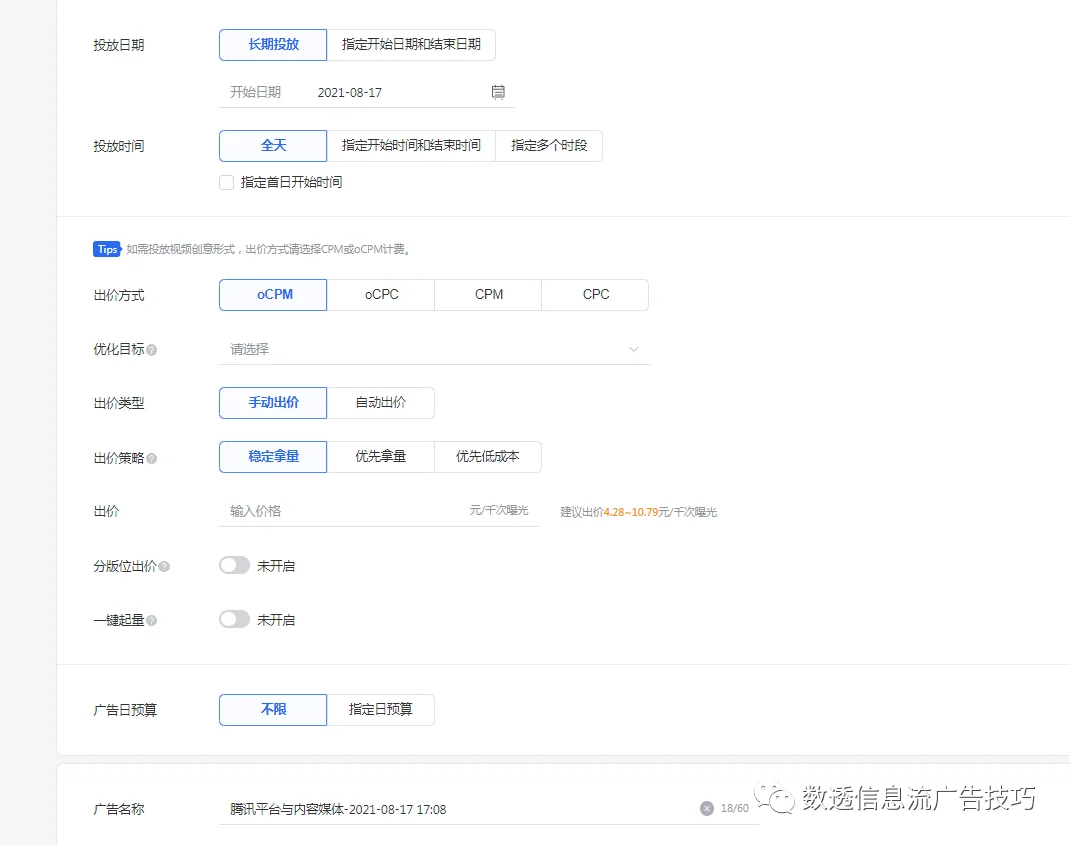Image resolution: width=1070 pixels, height=845 pixels.
Task: Open calendar icon for start date
Action: pos(498,92)
